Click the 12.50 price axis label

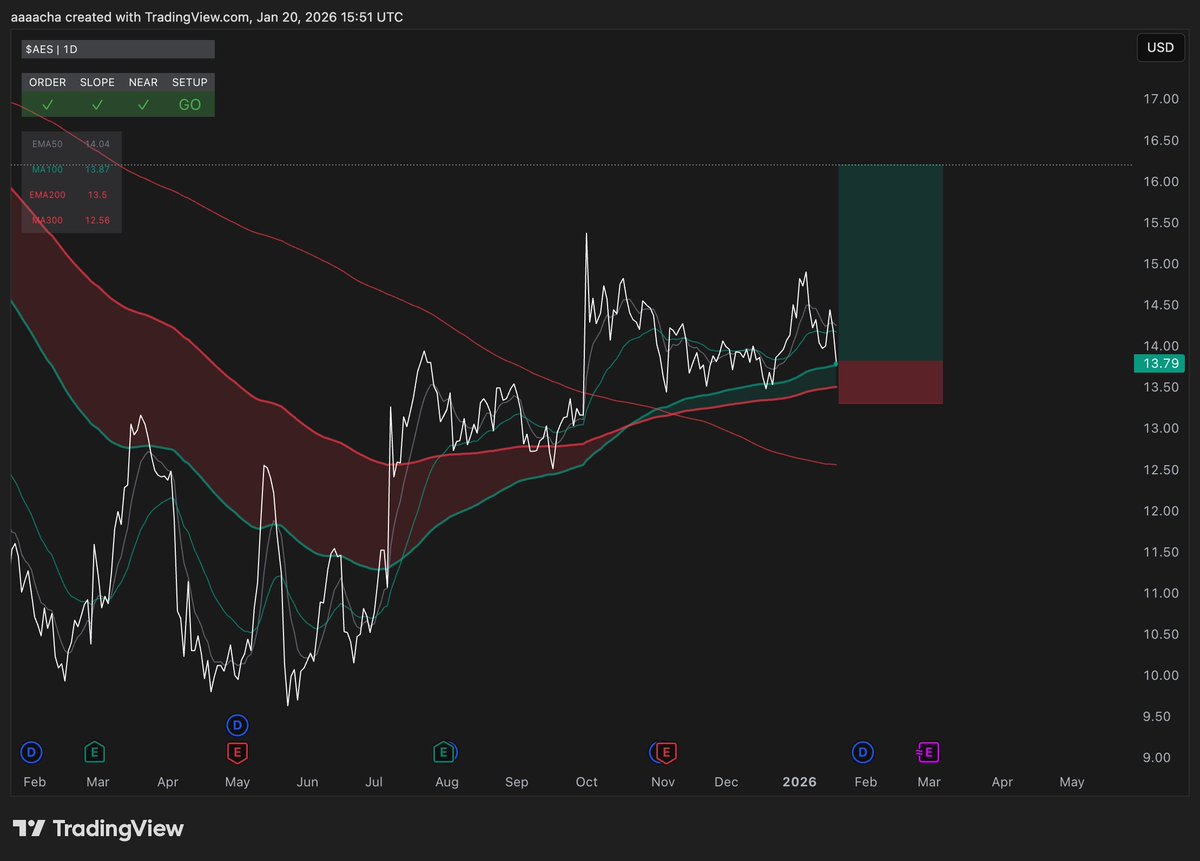pyautogui.click(x=1161, y=470)
